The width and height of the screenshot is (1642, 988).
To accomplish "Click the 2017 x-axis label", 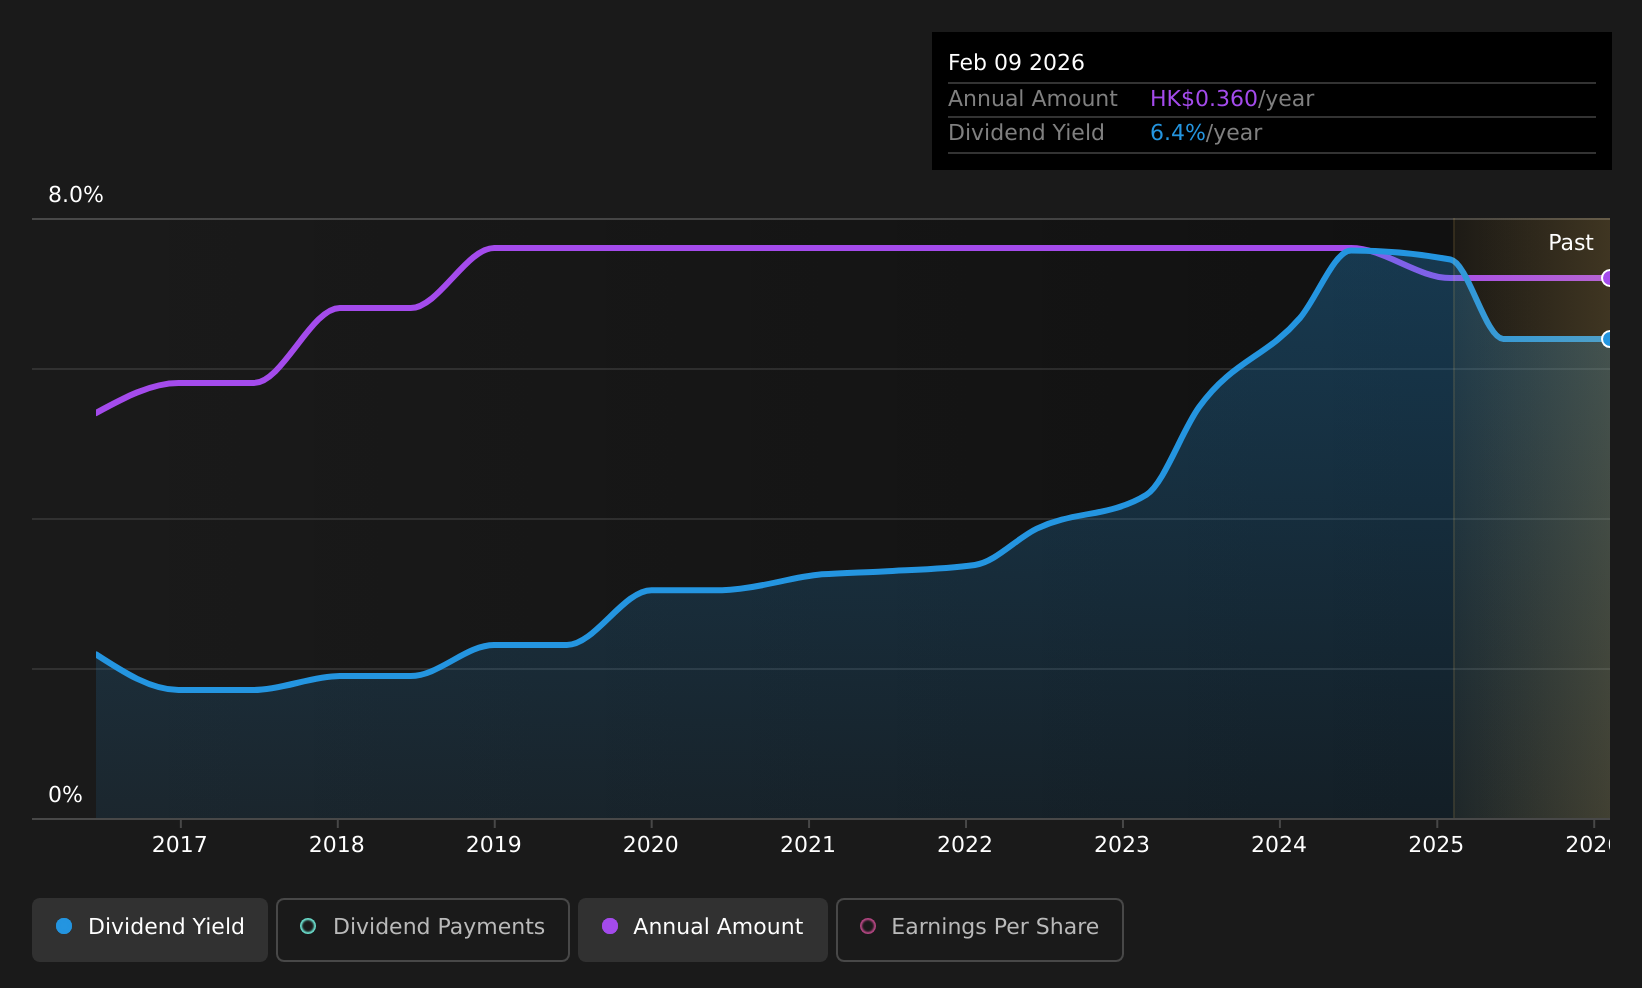I will (x=180, y=845).
